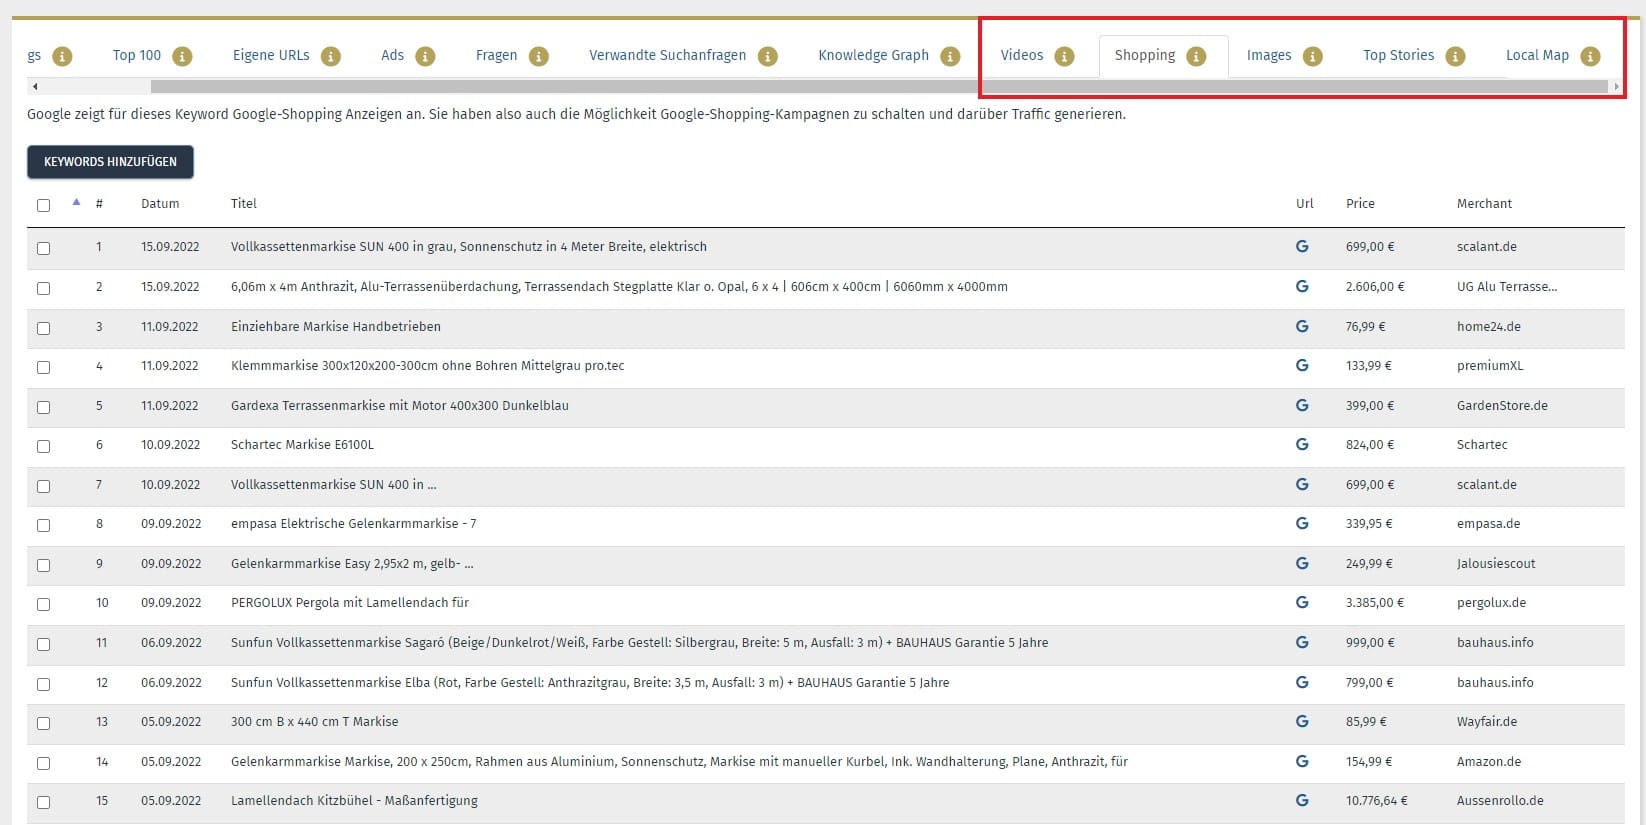
Task: Open info icon beside Eigene URLs tab
Action: [x=331, y=56]
